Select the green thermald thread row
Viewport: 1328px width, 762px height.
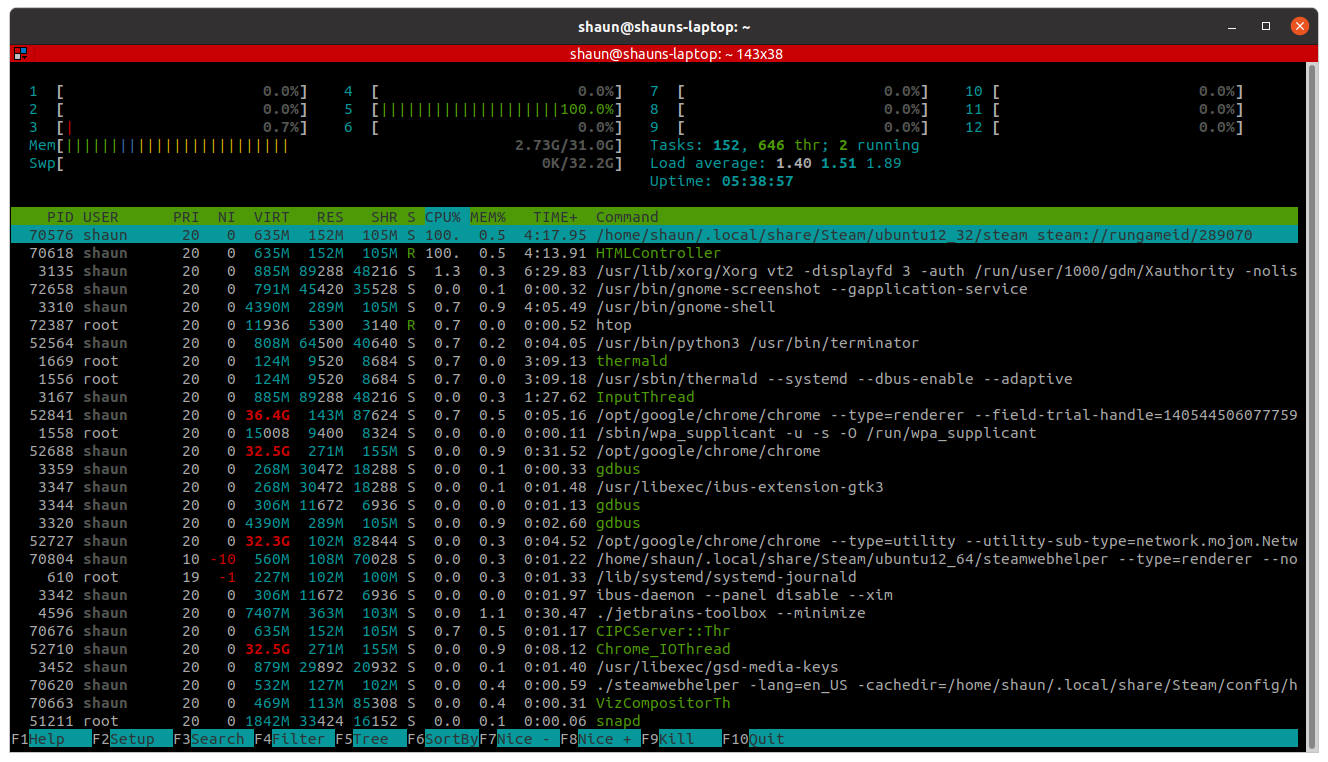click(x=654, y=361)
